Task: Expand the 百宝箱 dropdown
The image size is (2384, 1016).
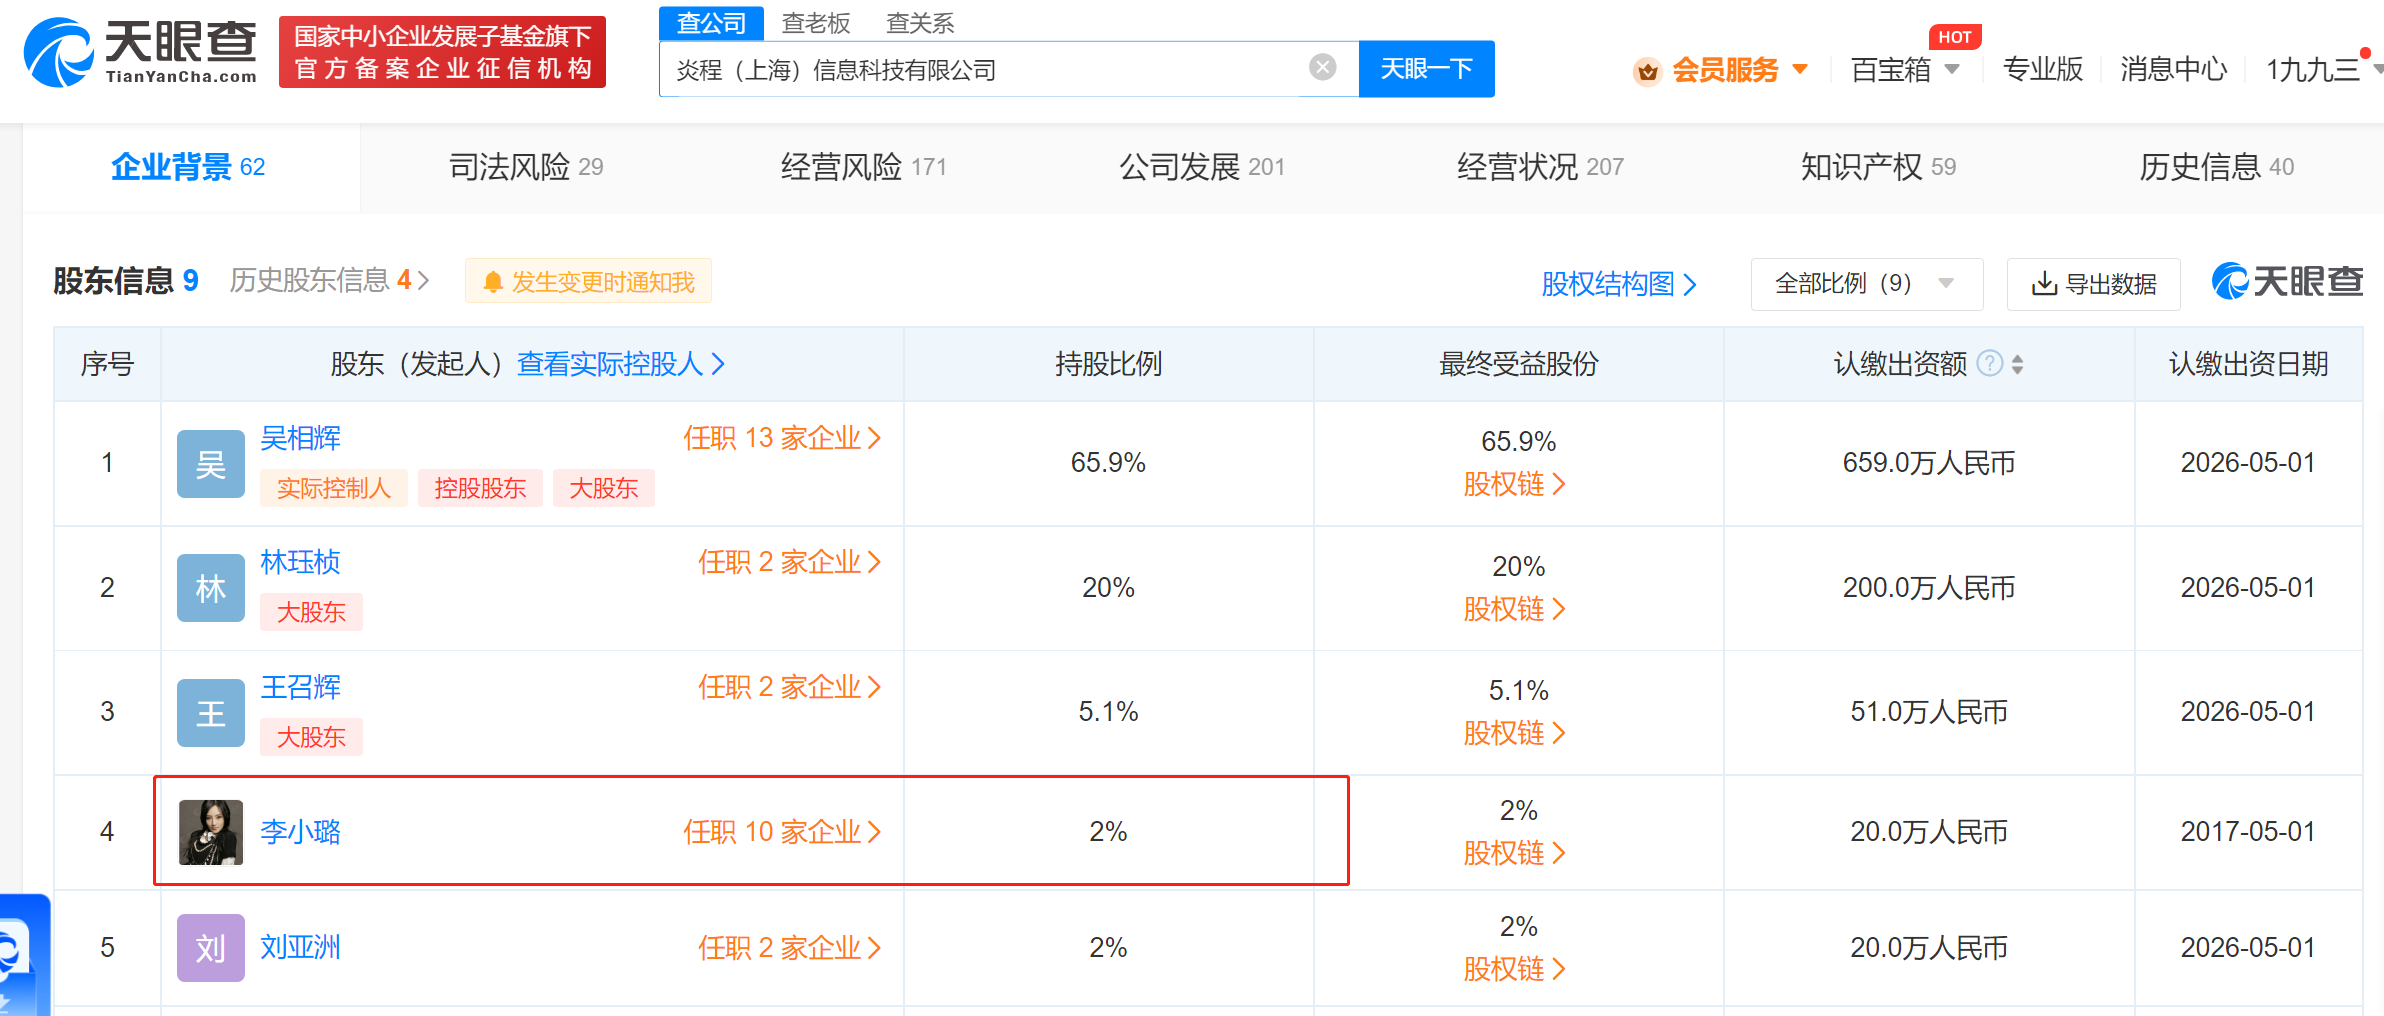Action: [x=1904, y=70]
